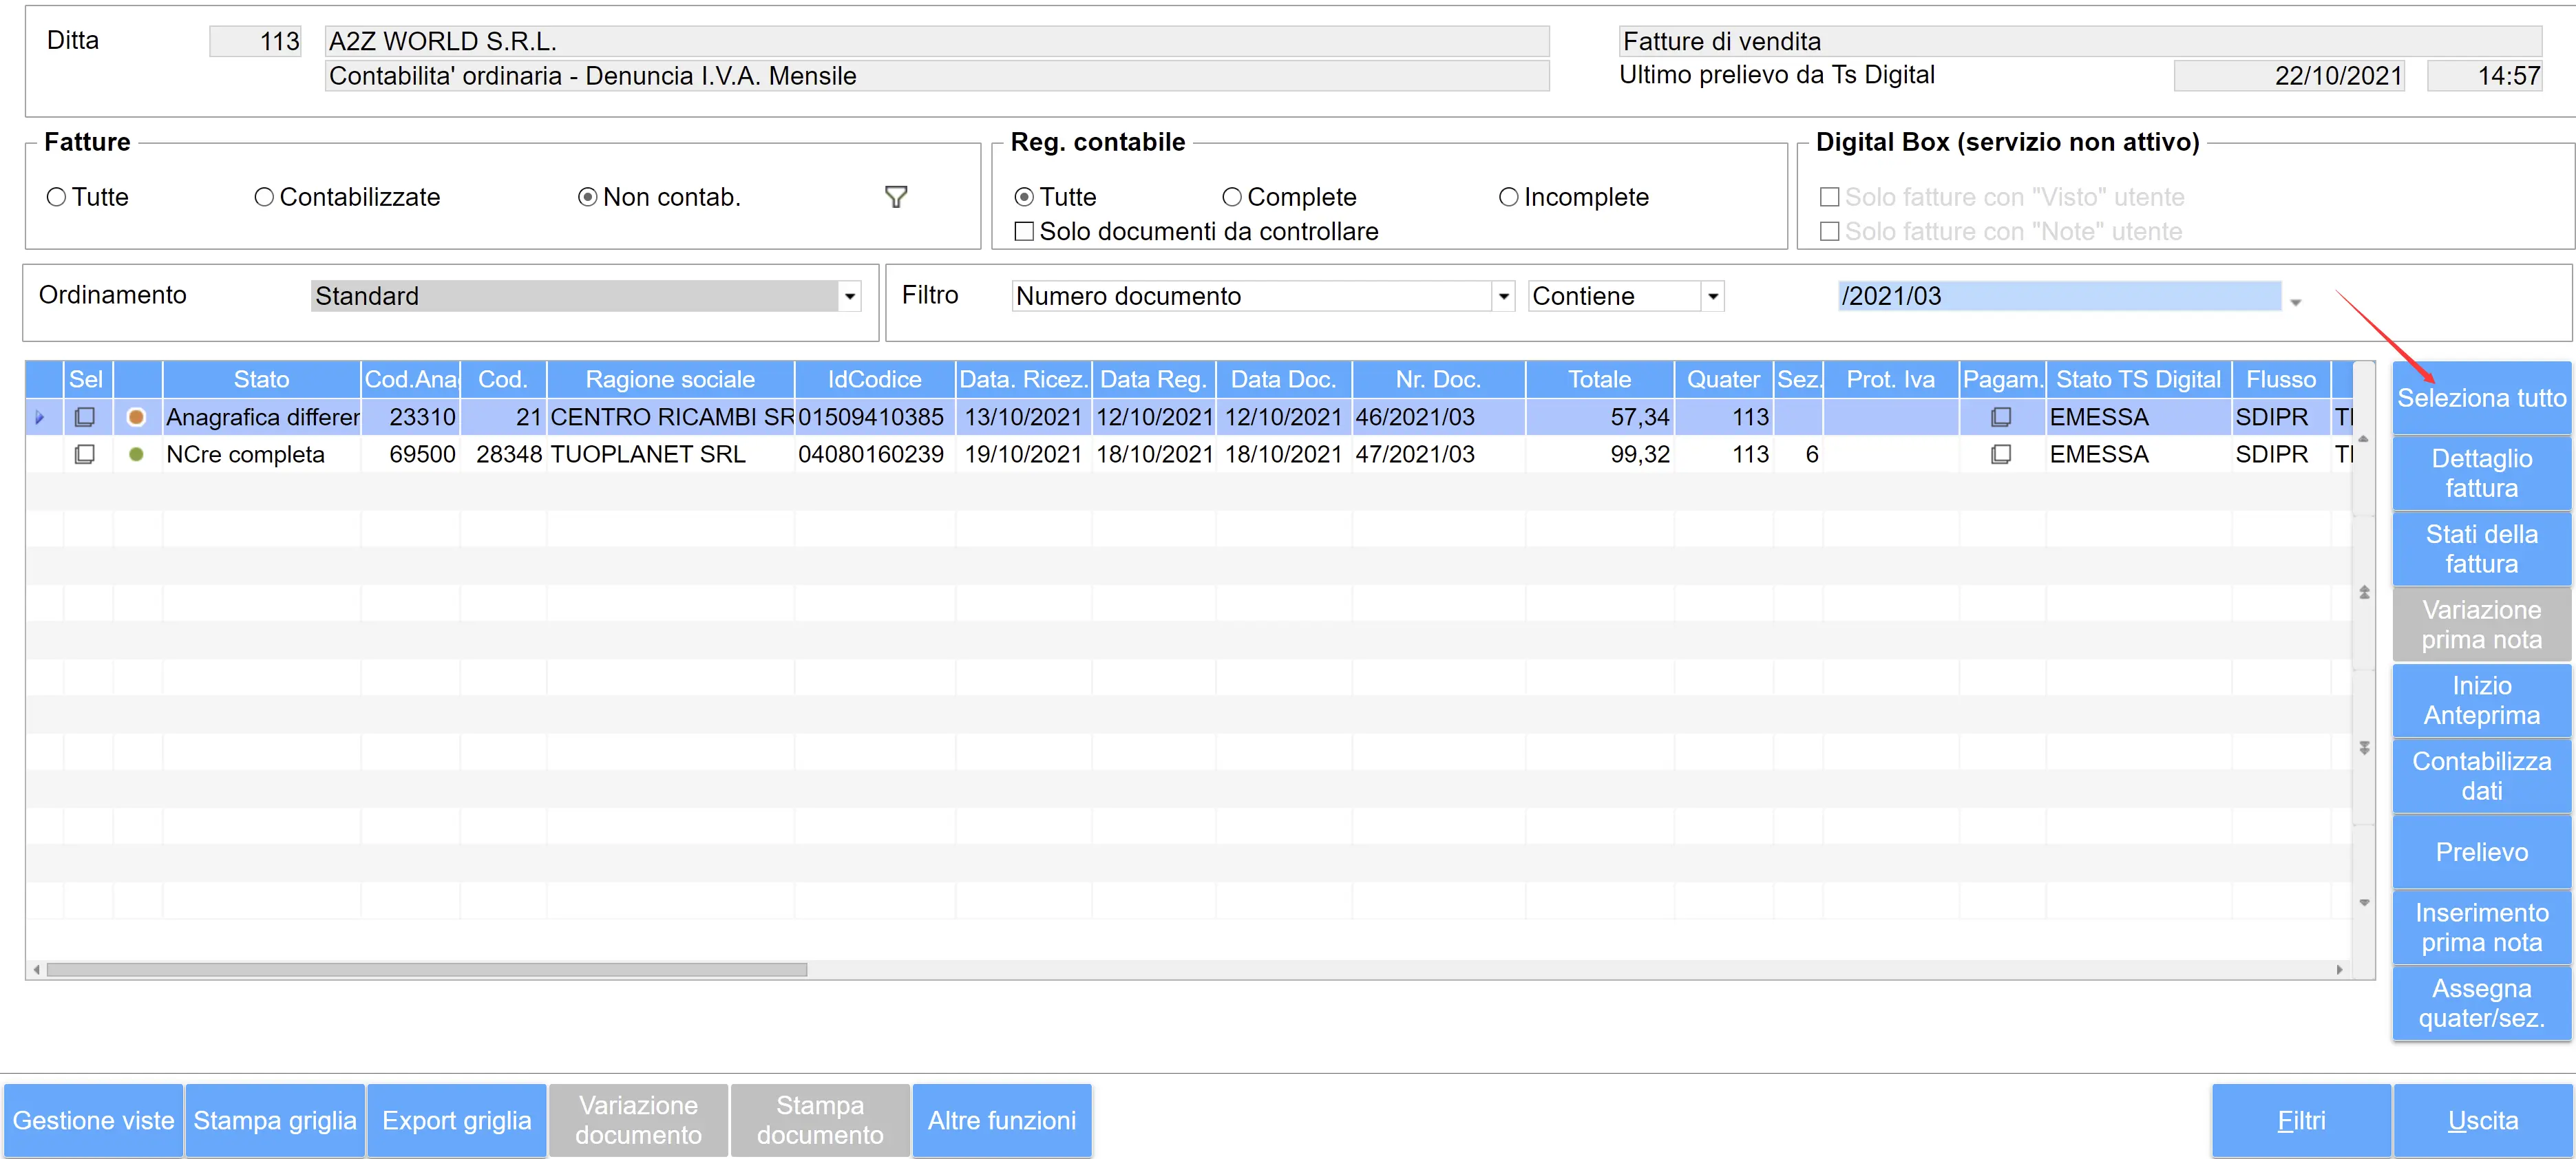Click double-arrow page up in grid scrollbar

pos(2364,592)
